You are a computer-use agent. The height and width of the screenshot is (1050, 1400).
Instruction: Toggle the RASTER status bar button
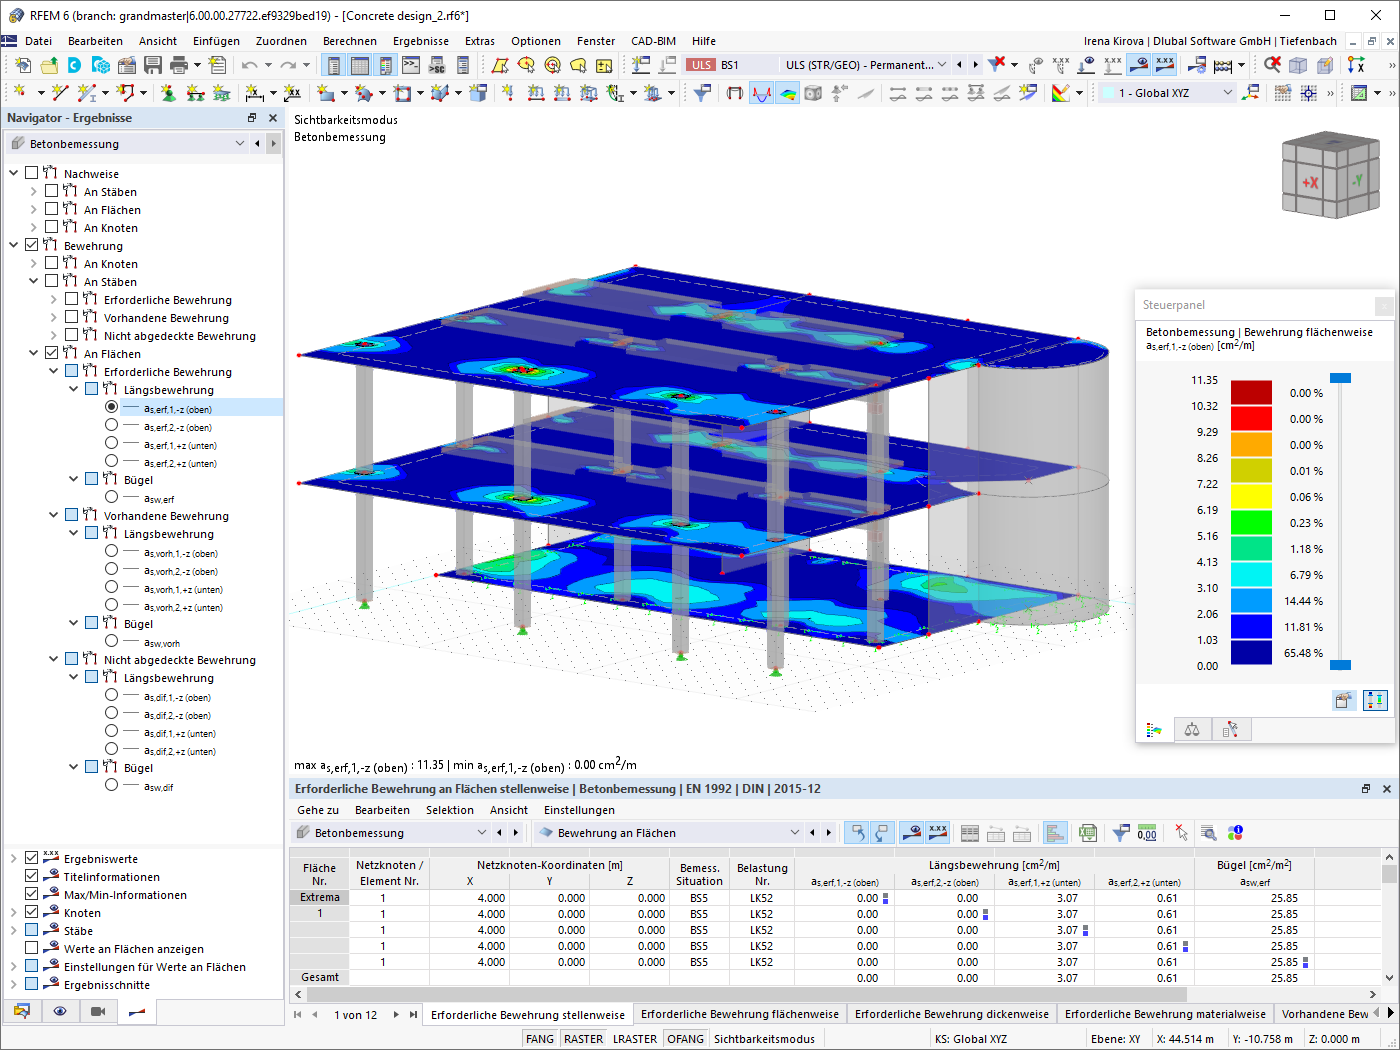pos(583,1039)
